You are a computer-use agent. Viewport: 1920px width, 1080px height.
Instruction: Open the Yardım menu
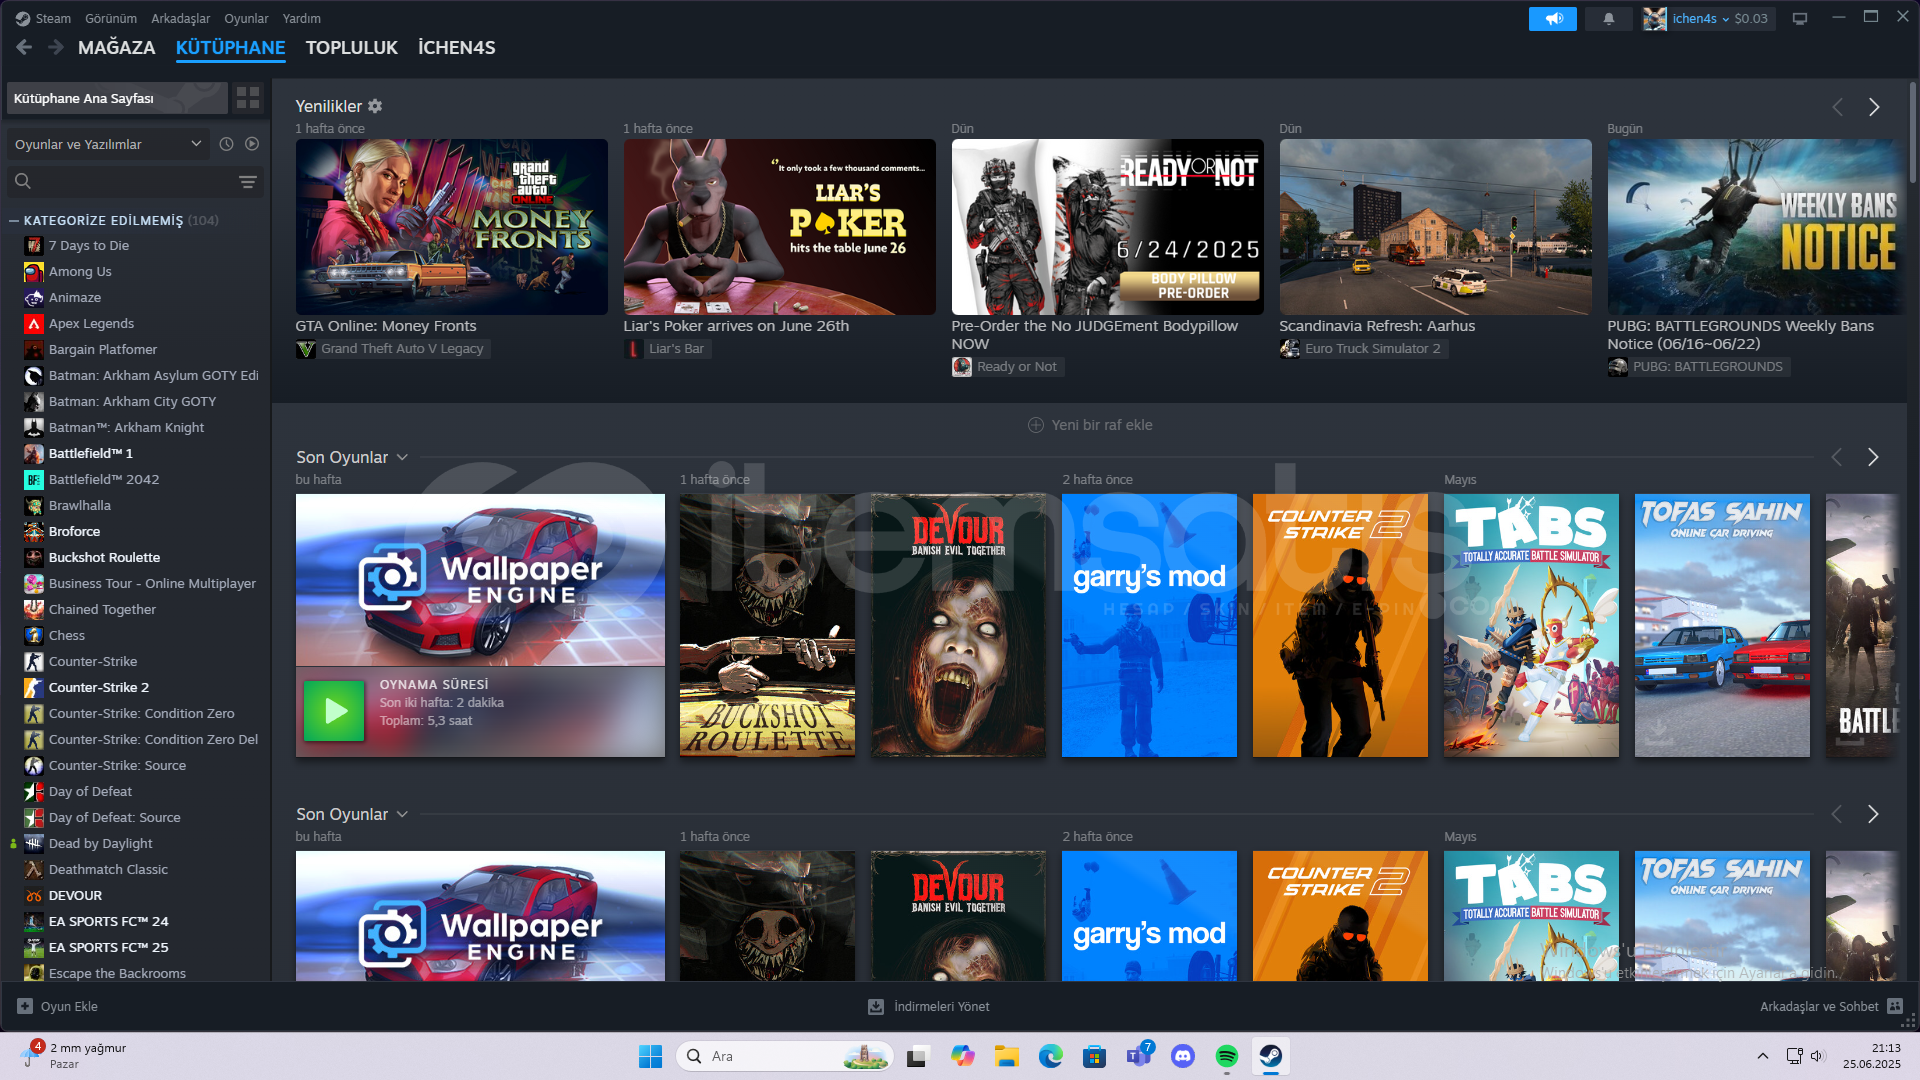301,18
